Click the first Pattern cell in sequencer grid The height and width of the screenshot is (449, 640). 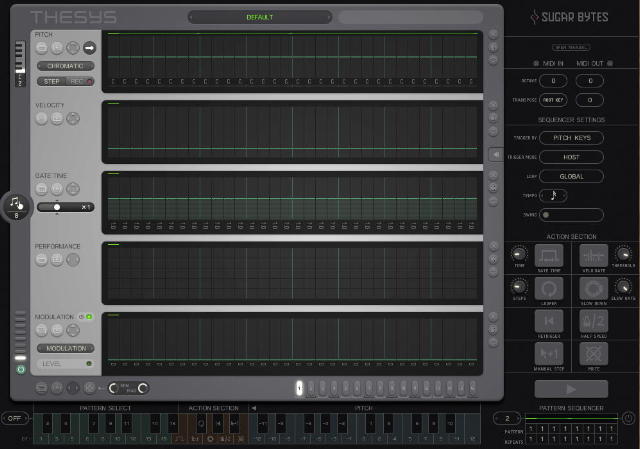point(531,429)
